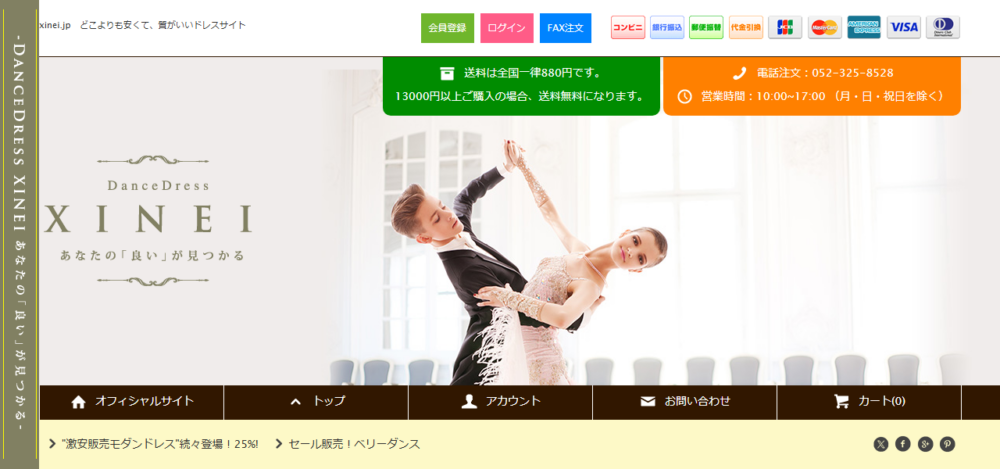Click the 銀行振込 payment icon
The image size is (1000, 469).
click(667, 27)
